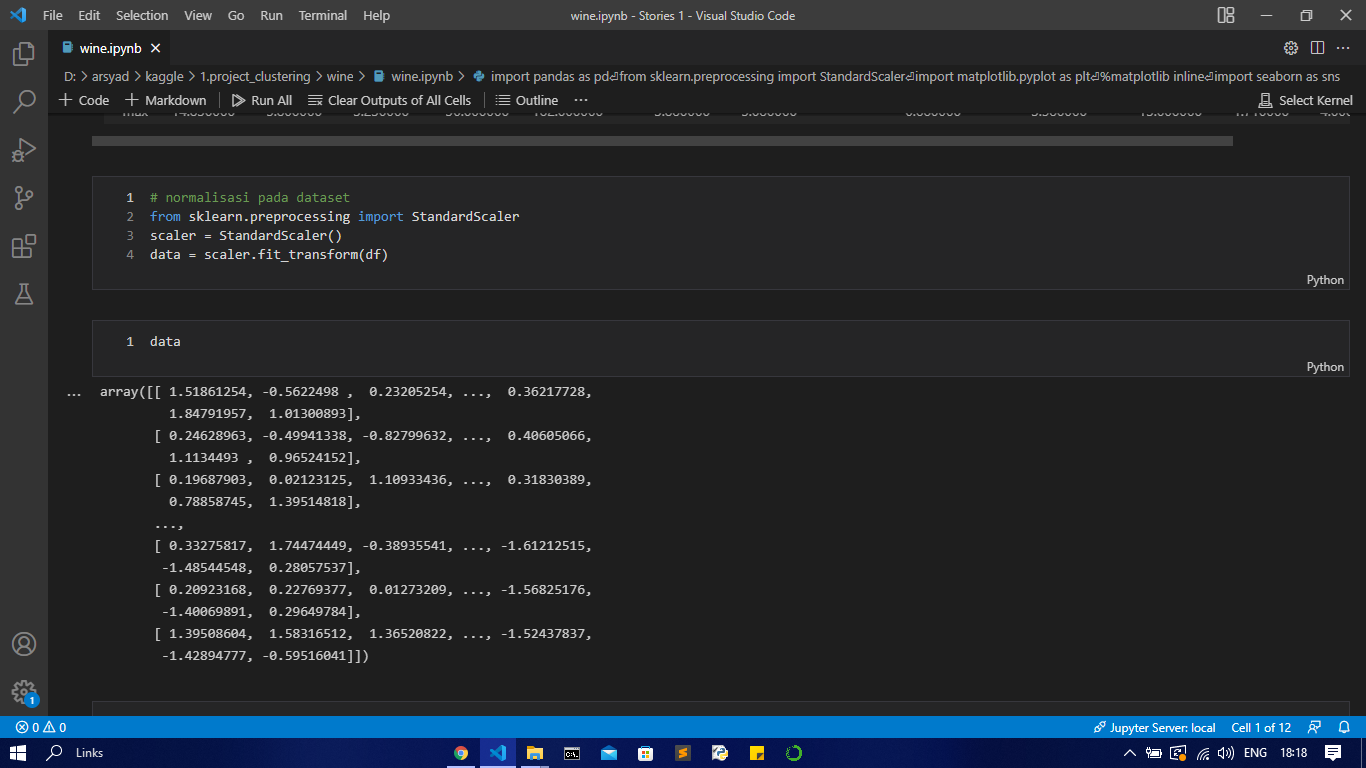This screenshot has height=768, width=1366.
Task: Open notebook settings gear in editor toolbar
Action: [1291, 48]
